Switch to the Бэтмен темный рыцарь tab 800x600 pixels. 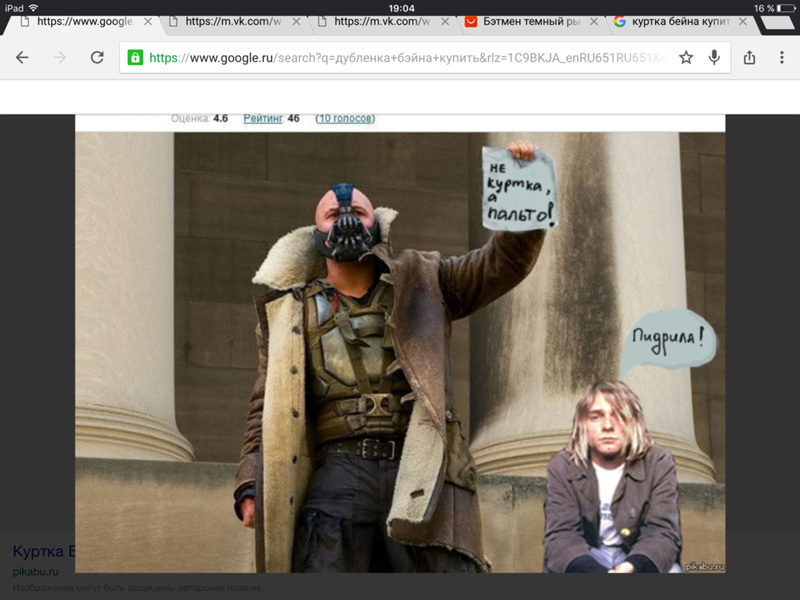pos(531,21)
